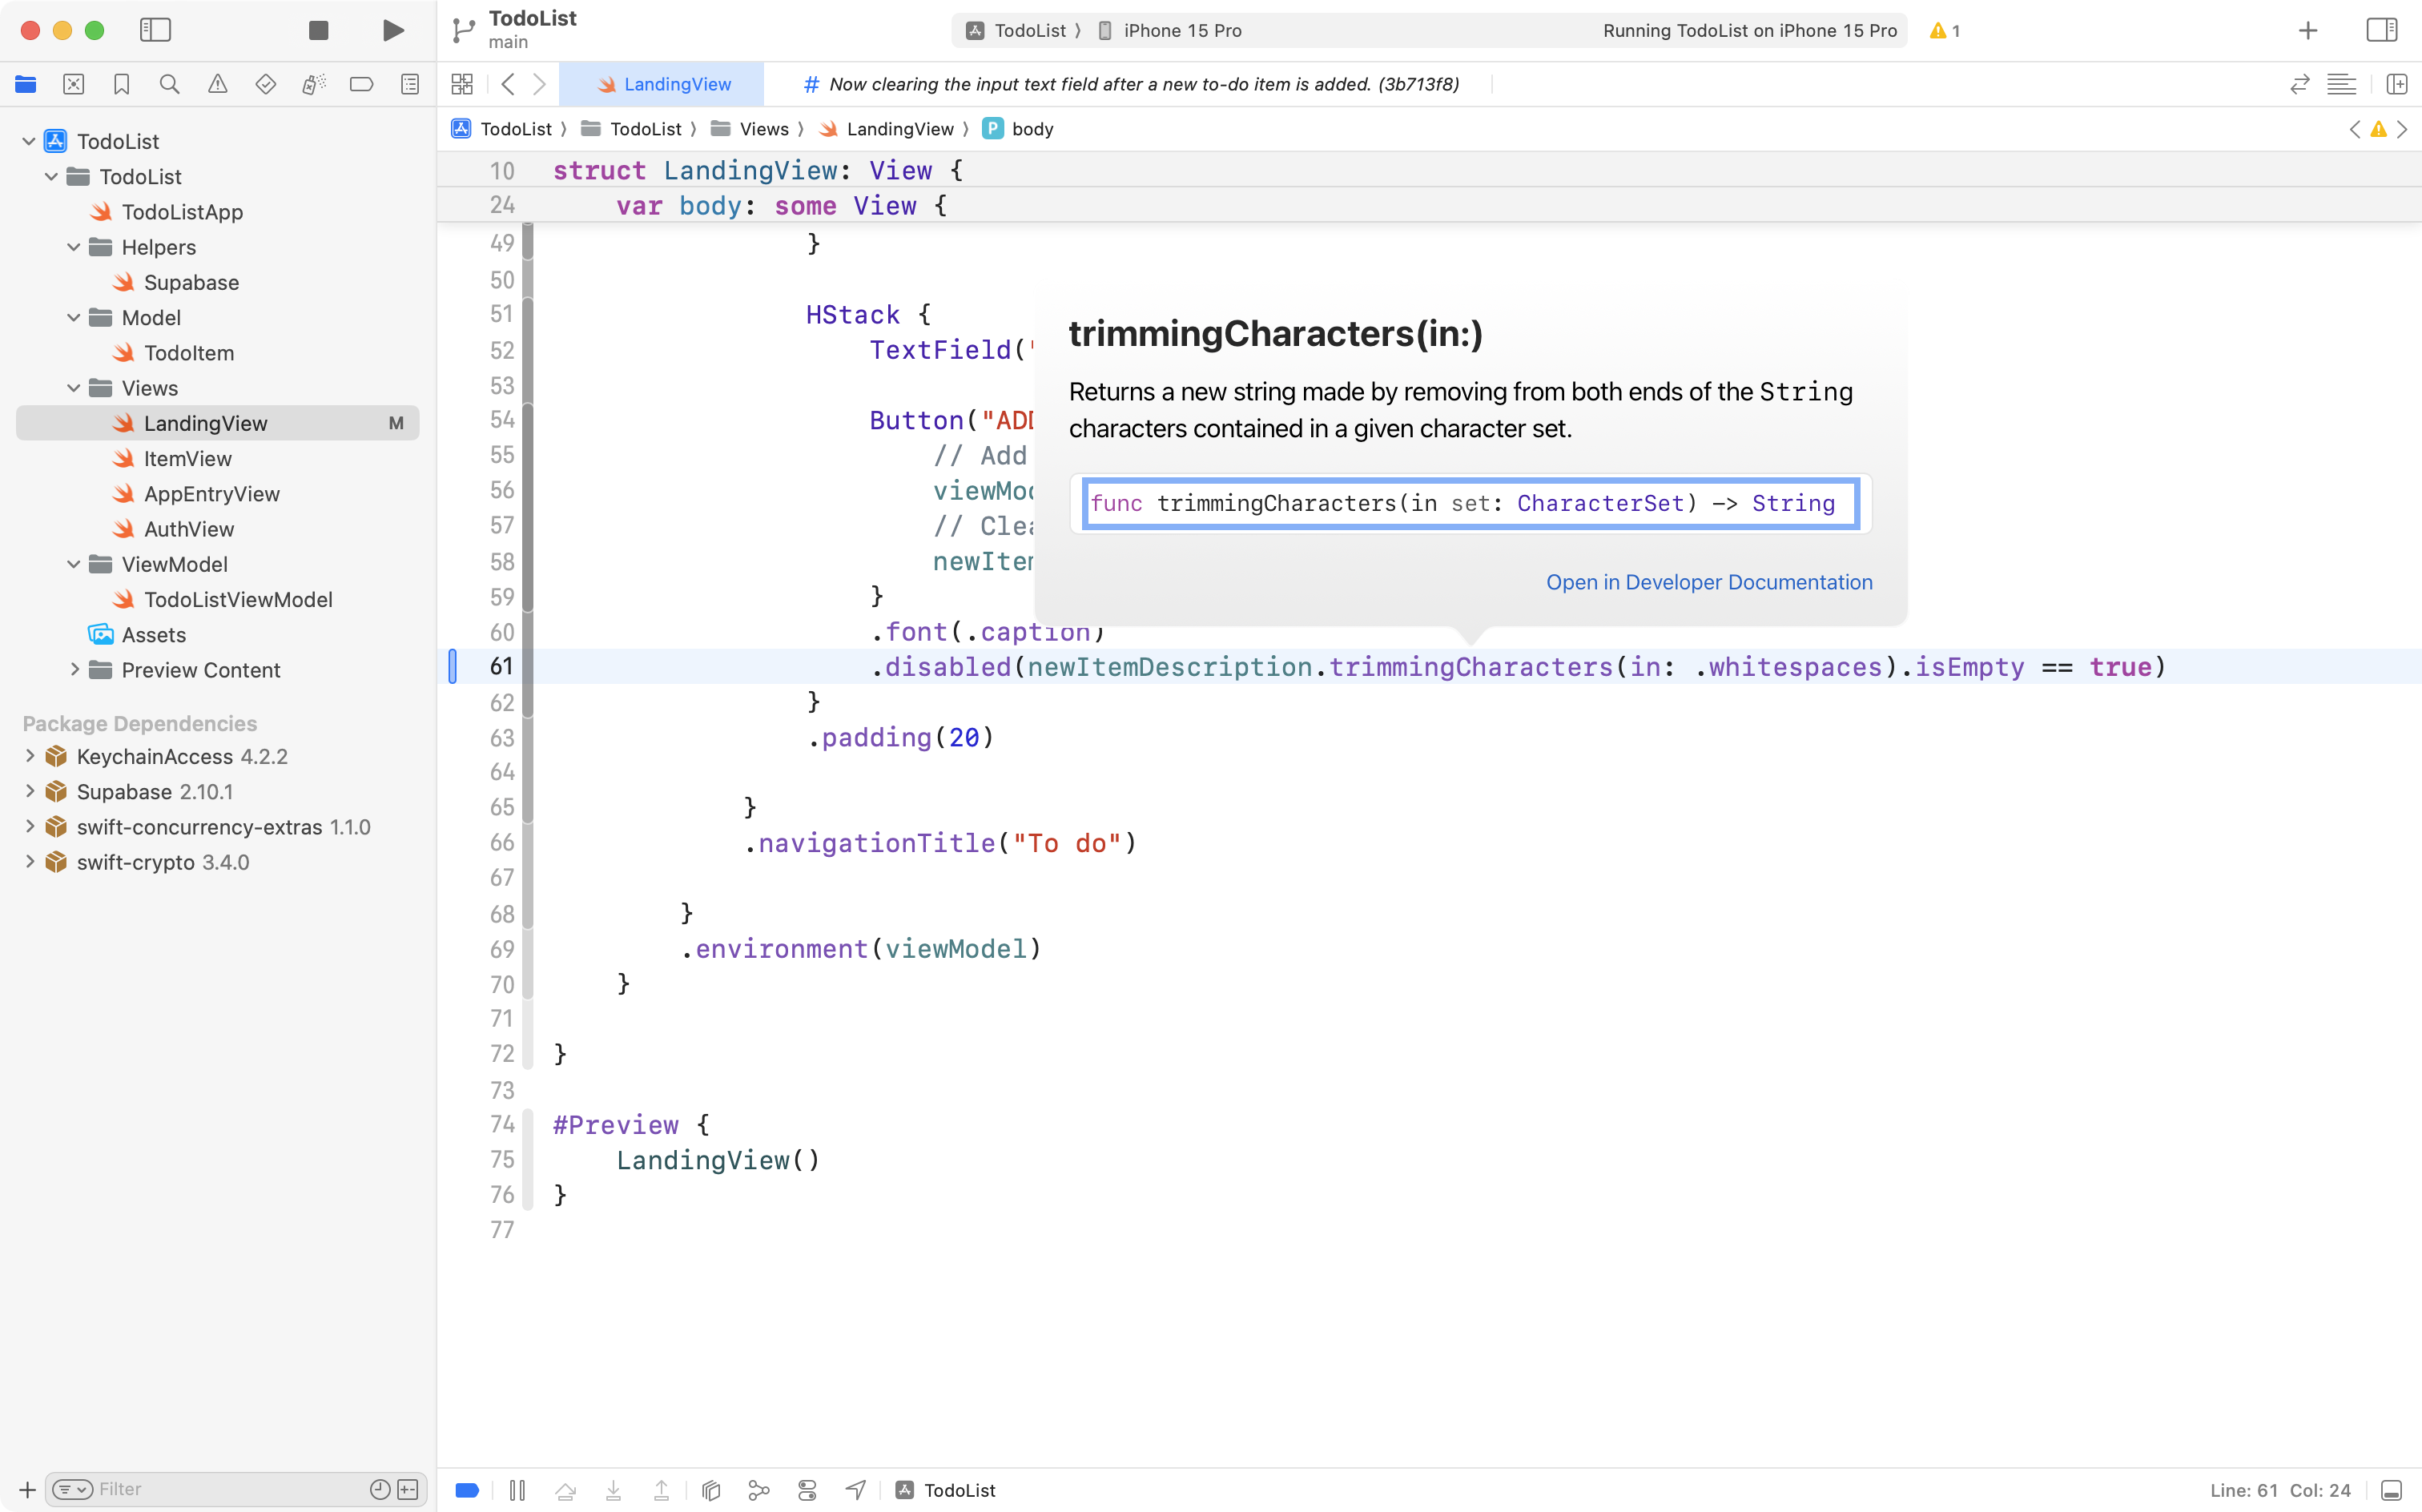The image size is (2422, 1512).
Task: Click Open in Developer Documentation
Action: pyautogui.click(x=1708, y=582)
